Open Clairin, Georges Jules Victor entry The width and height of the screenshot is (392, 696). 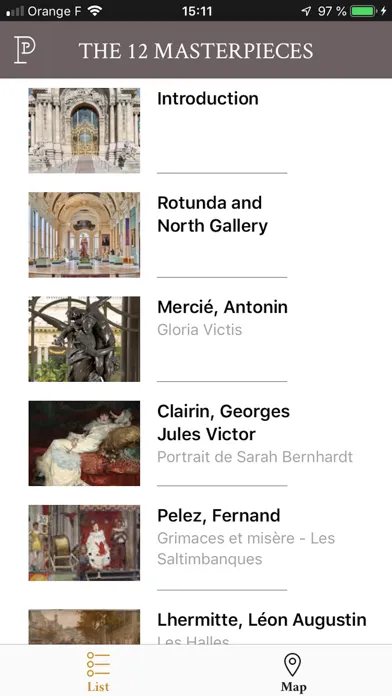point(196,443)
